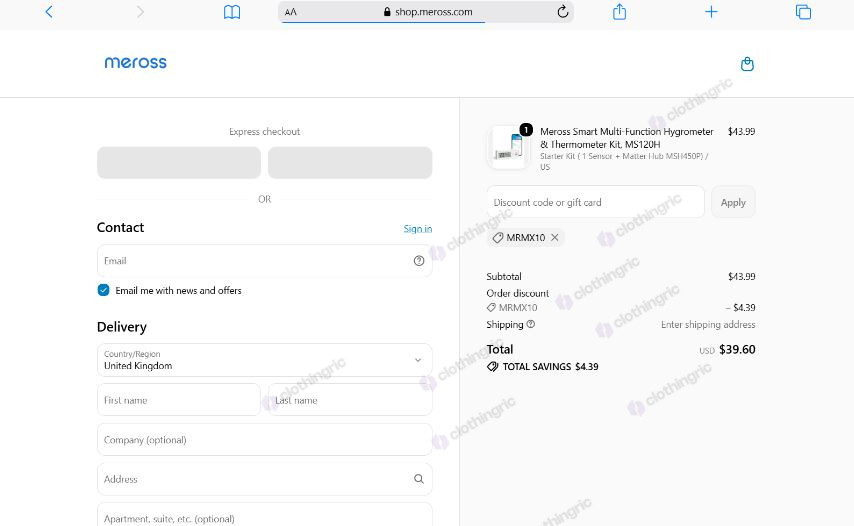Open the shopping bag cart icon

point(747,64)
